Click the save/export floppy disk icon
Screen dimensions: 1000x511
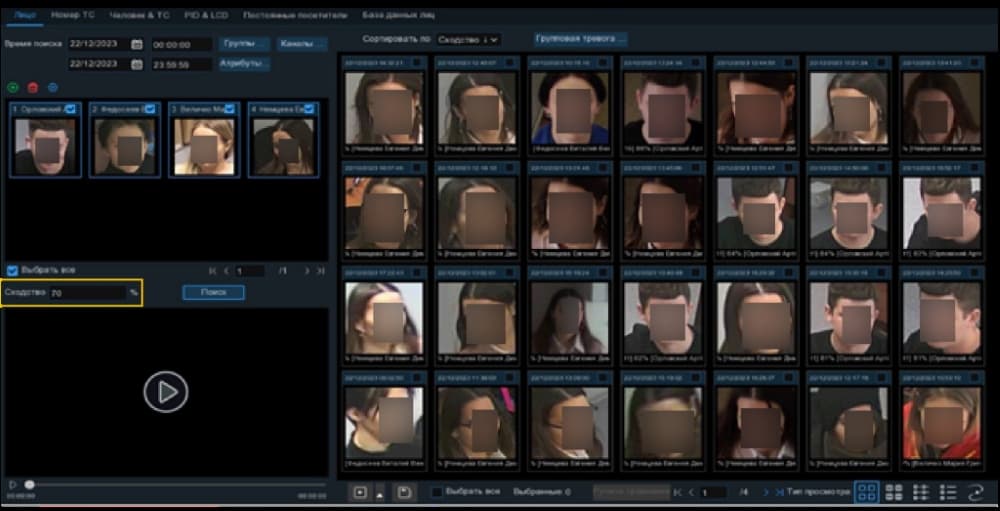click(403, 492)
